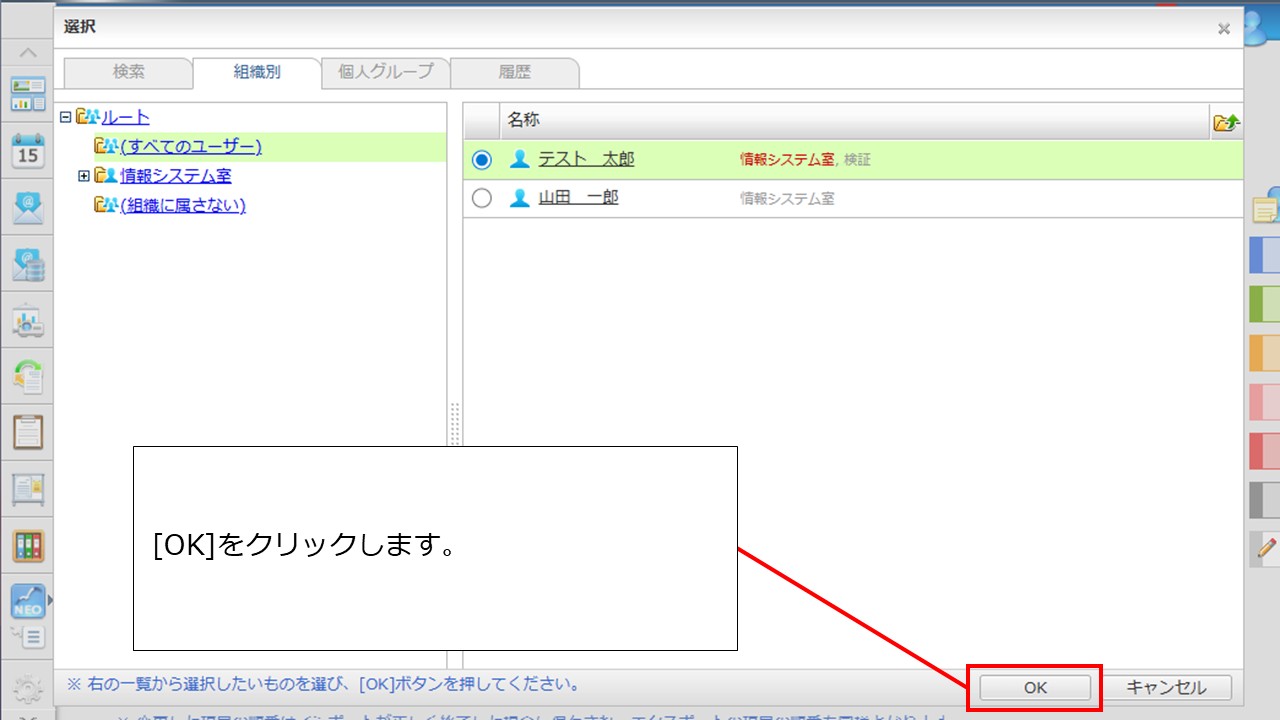Open the mail envelope icon in the sidebar

click(x=28, y=208)
